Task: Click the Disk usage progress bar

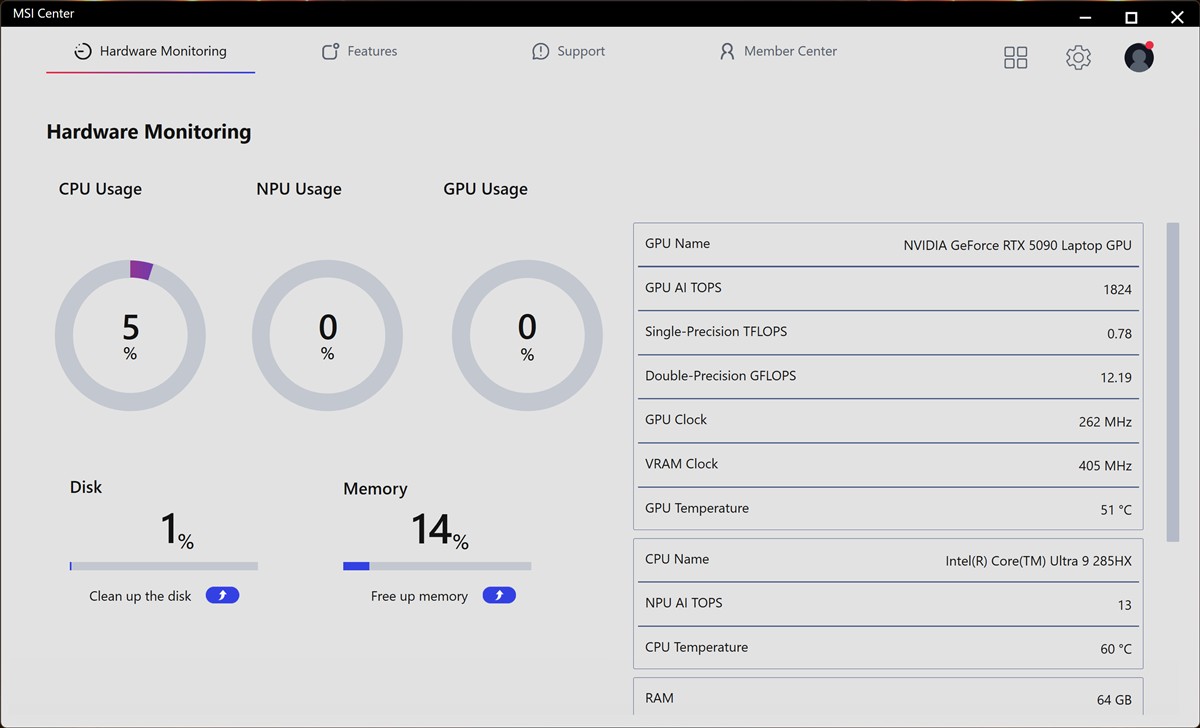Action: tap(164, 566)
